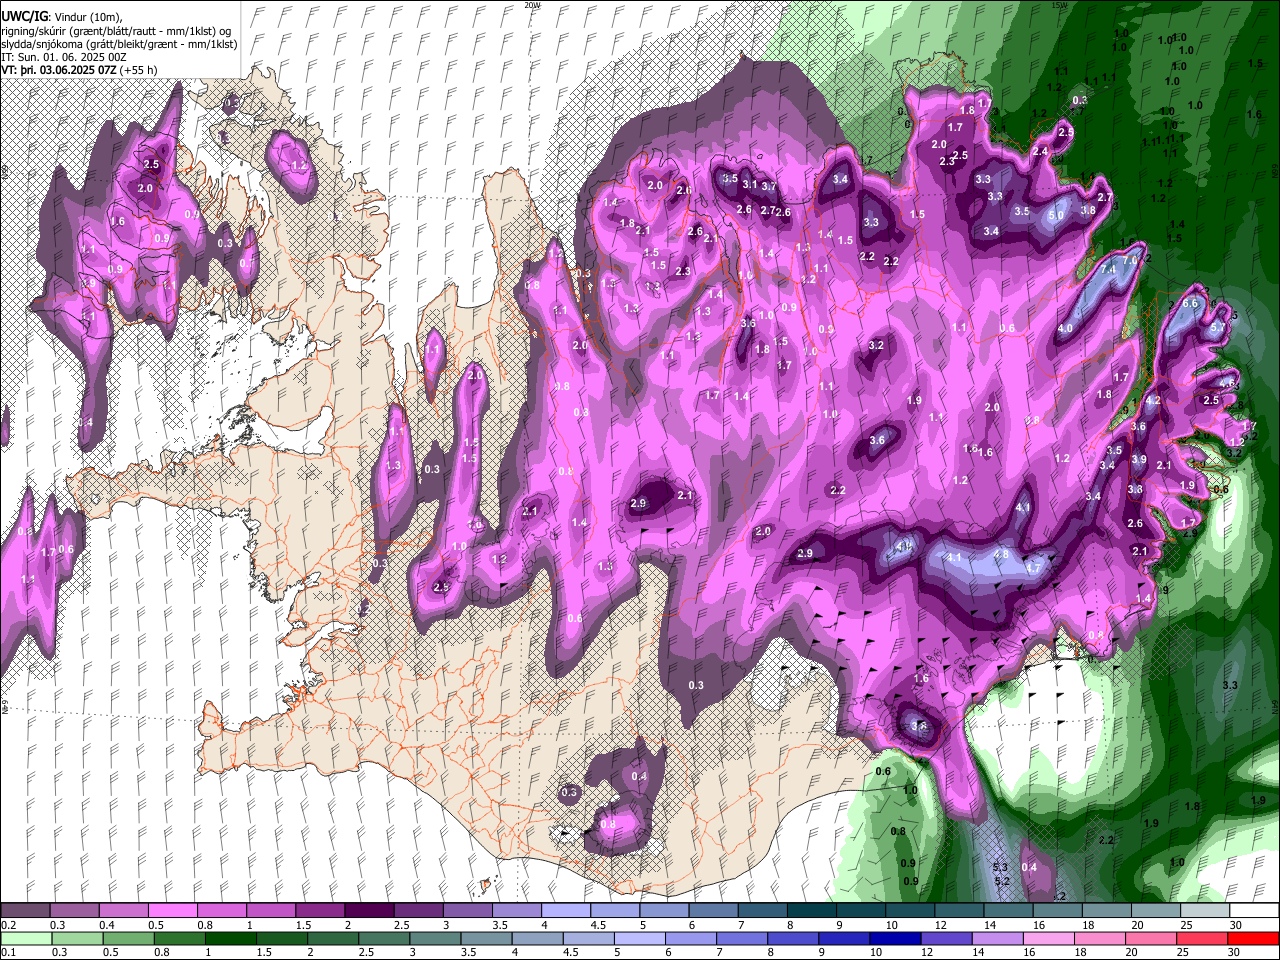
Task: Pick pink swatch between 16 and 18, lower legend
Action: (1050, 938)
